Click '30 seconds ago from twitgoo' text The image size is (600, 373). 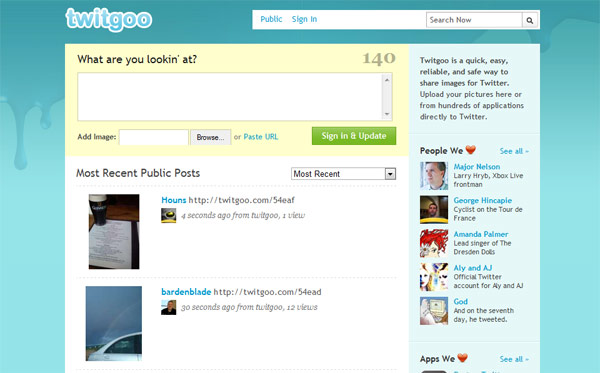coord(232,307)
